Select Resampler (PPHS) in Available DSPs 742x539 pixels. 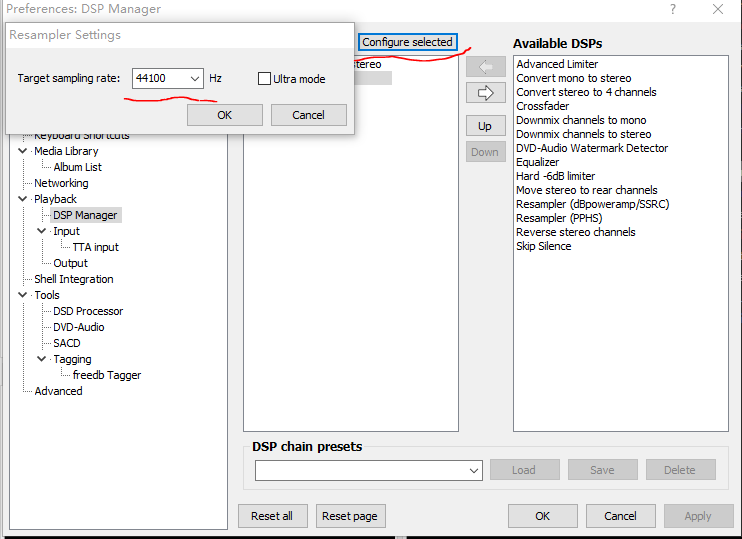click(x=558, y=218)
